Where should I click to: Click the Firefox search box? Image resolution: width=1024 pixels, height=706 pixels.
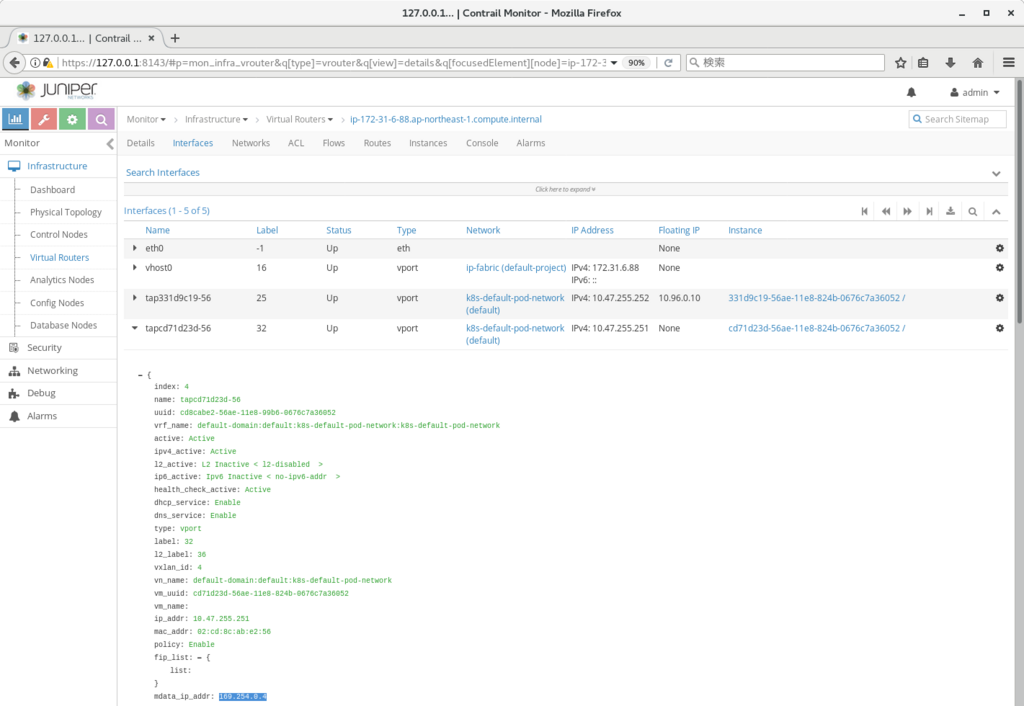tap(785, 63)
